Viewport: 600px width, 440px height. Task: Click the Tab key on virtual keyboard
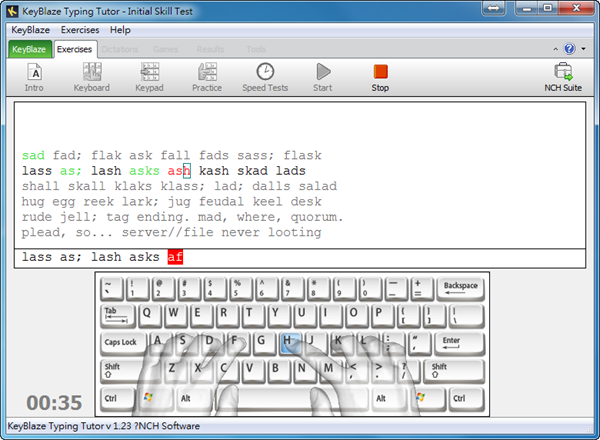point(117,316)
